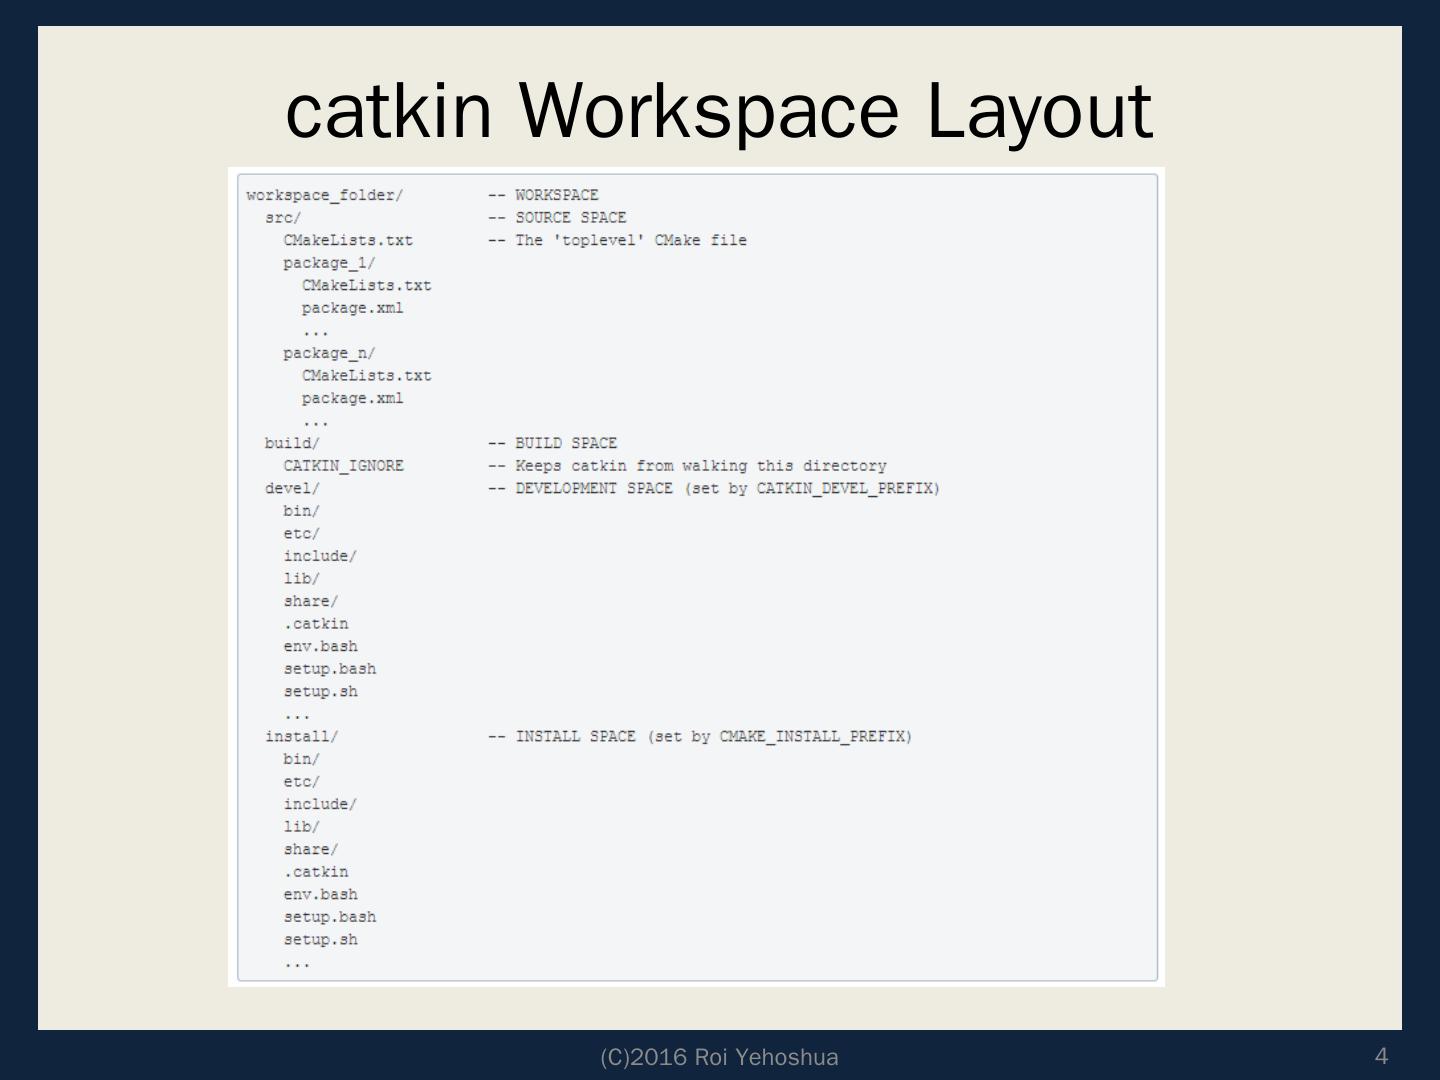Click the src/ directory entry

(283, 218)
